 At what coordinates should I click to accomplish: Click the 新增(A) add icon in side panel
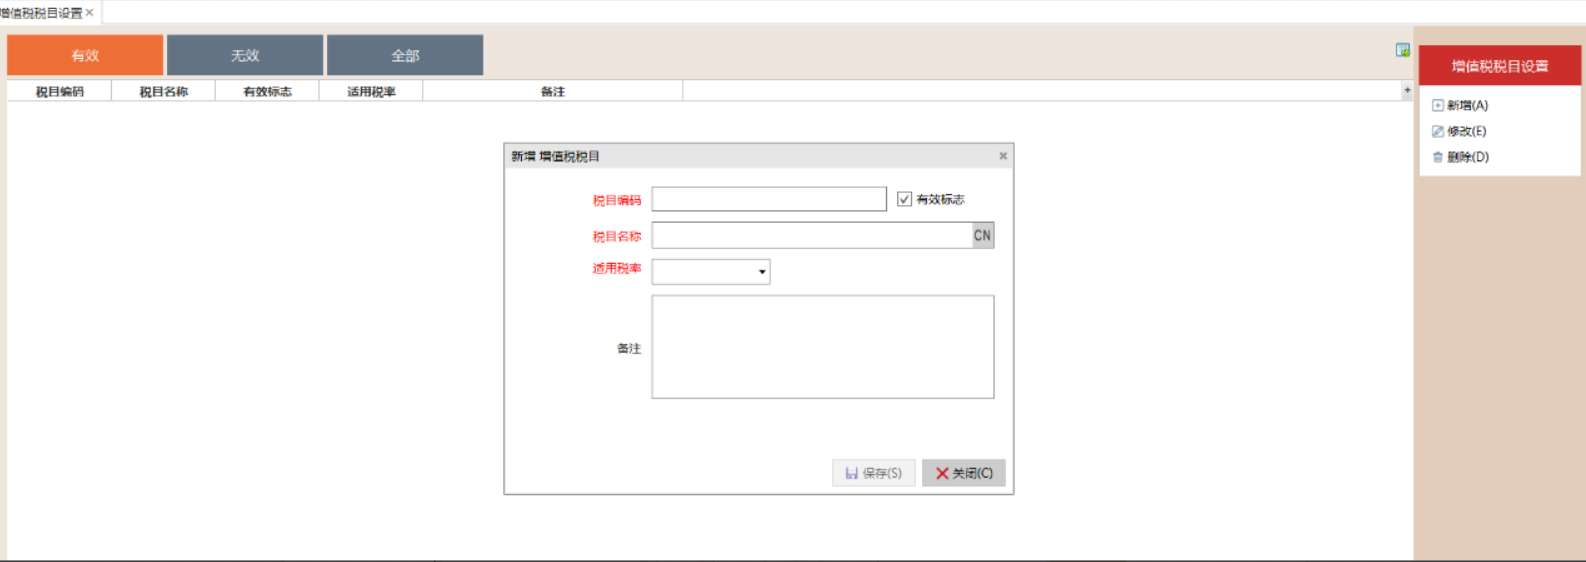(1438, 105)
